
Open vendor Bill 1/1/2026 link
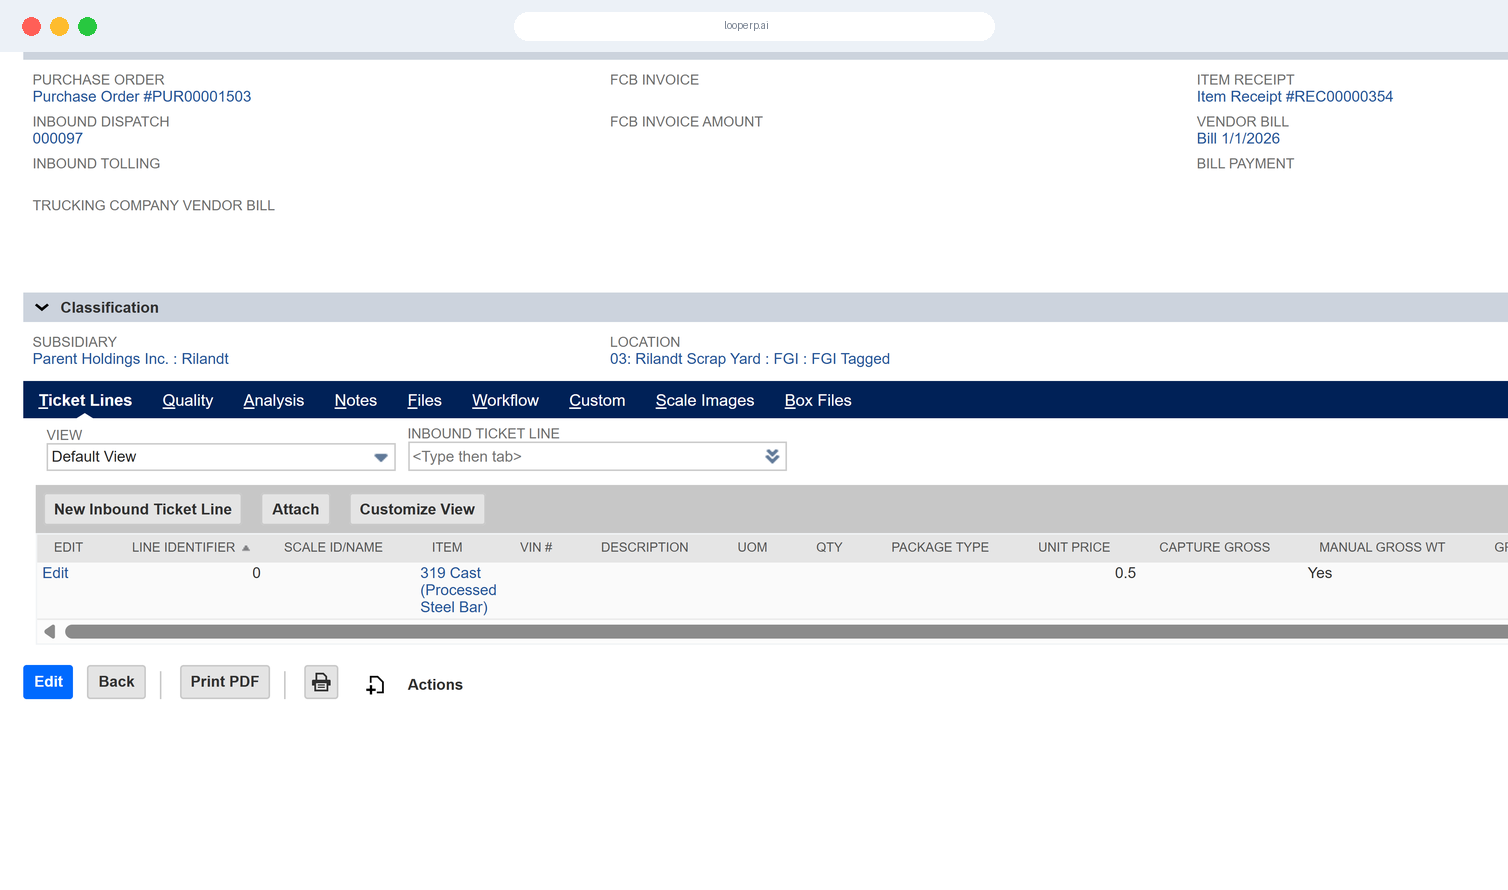(1238, 139)
